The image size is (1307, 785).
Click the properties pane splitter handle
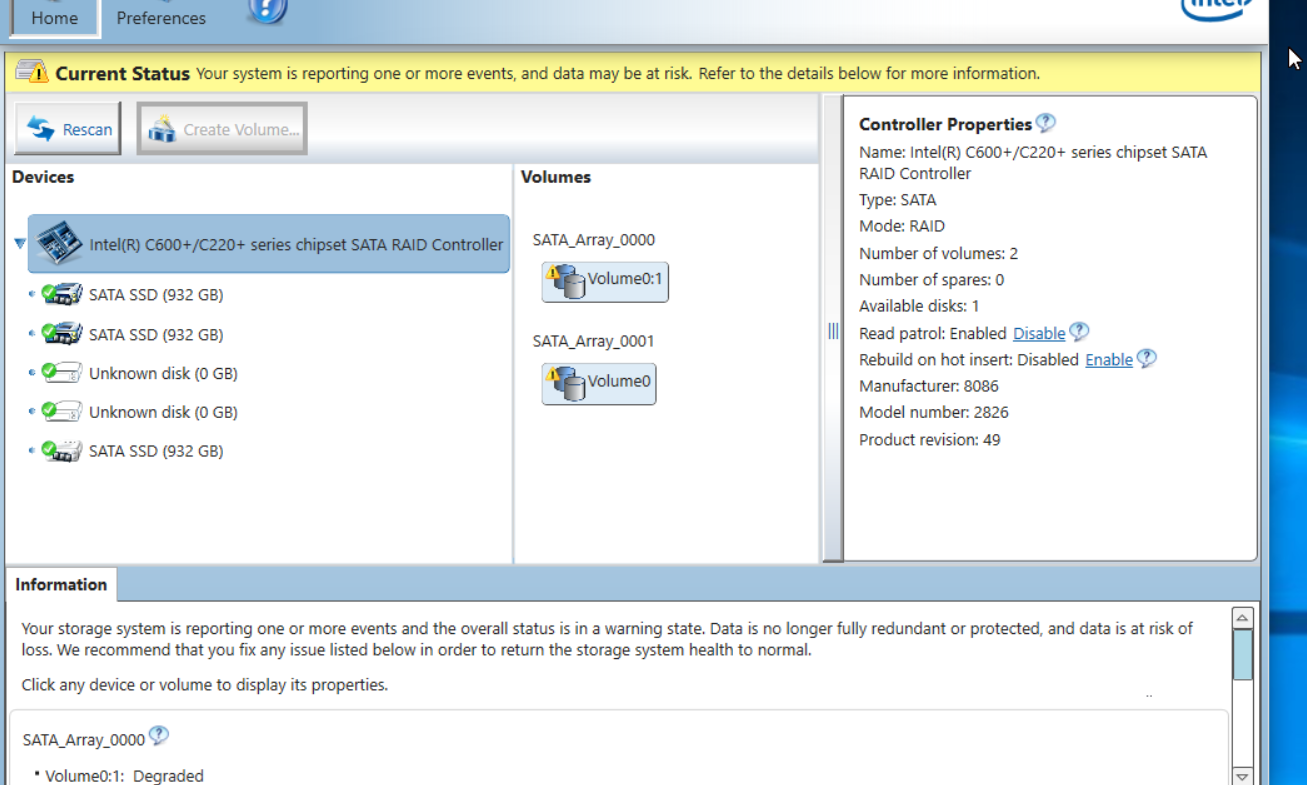click(x=833, y=330)
